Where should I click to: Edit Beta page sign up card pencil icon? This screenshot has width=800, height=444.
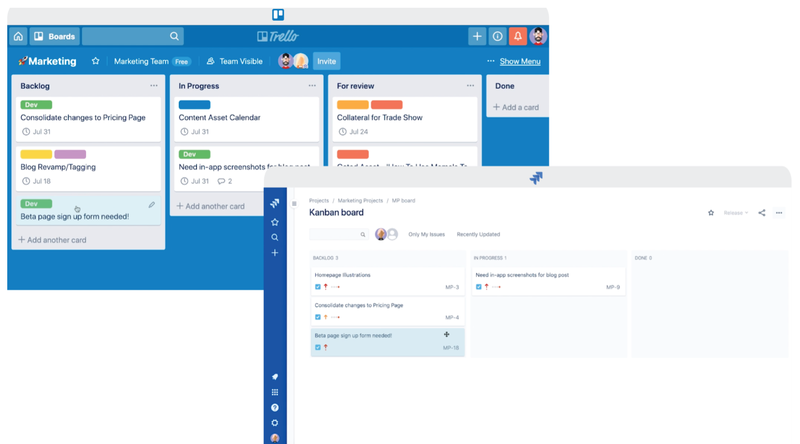point(152,205)
